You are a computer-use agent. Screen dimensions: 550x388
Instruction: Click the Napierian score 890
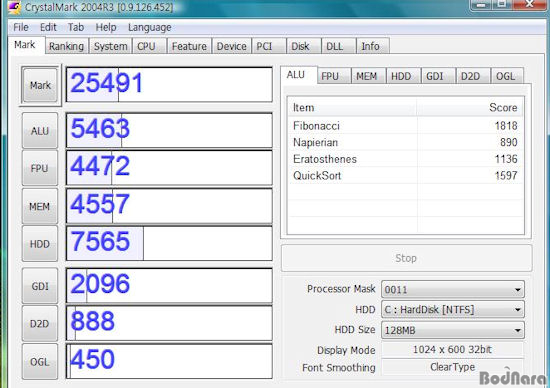click(x=509, y=142)
